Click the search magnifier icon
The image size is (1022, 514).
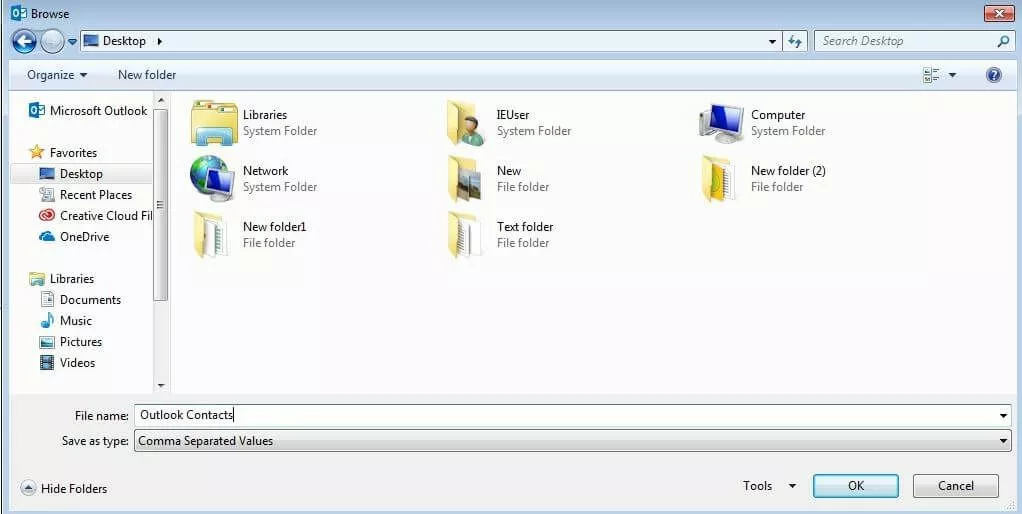(1004, 41)
